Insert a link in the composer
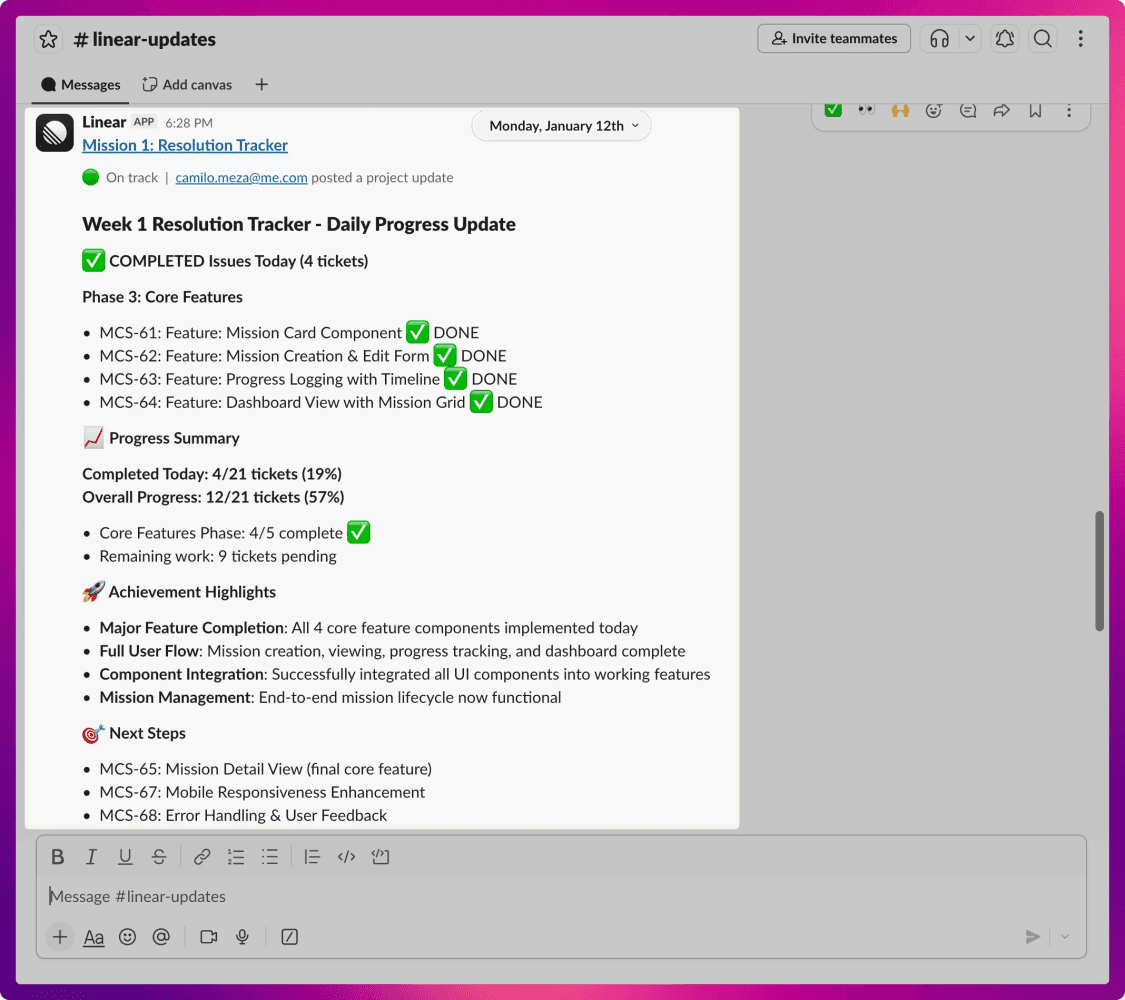Image resolution: width=1125 pixels, height=1000 pixels. (x=202, y=857)
